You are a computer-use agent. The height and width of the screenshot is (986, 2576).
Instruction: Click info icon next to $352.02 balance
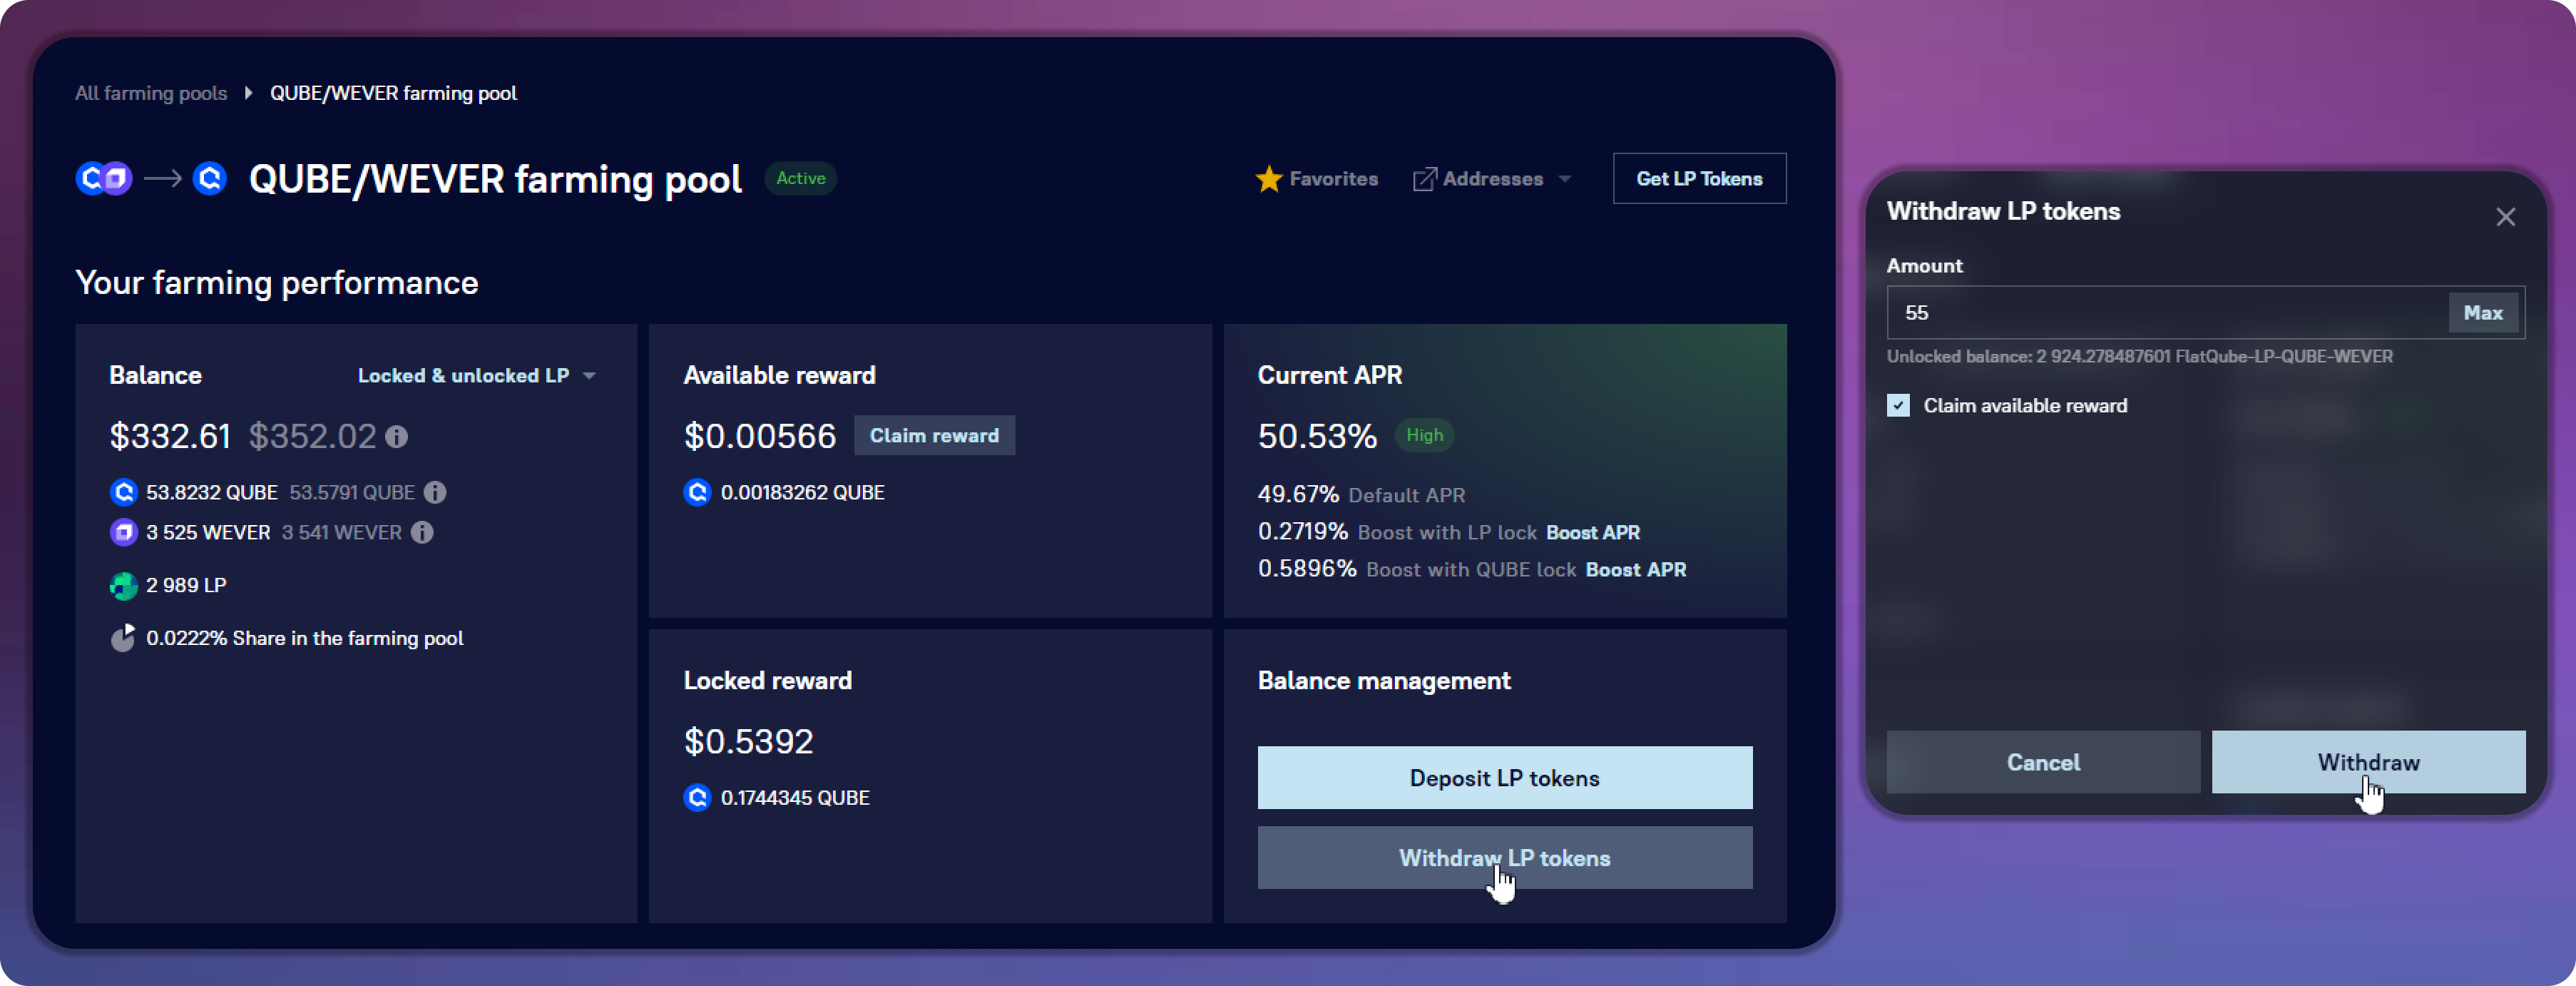tap(397, 437)
